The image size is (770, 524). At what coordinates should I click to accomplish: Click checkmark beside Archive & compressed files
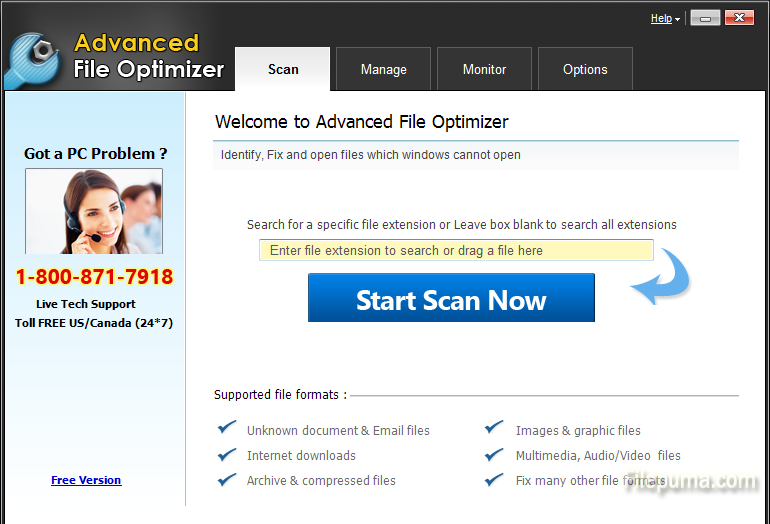[x=227, y=480]
